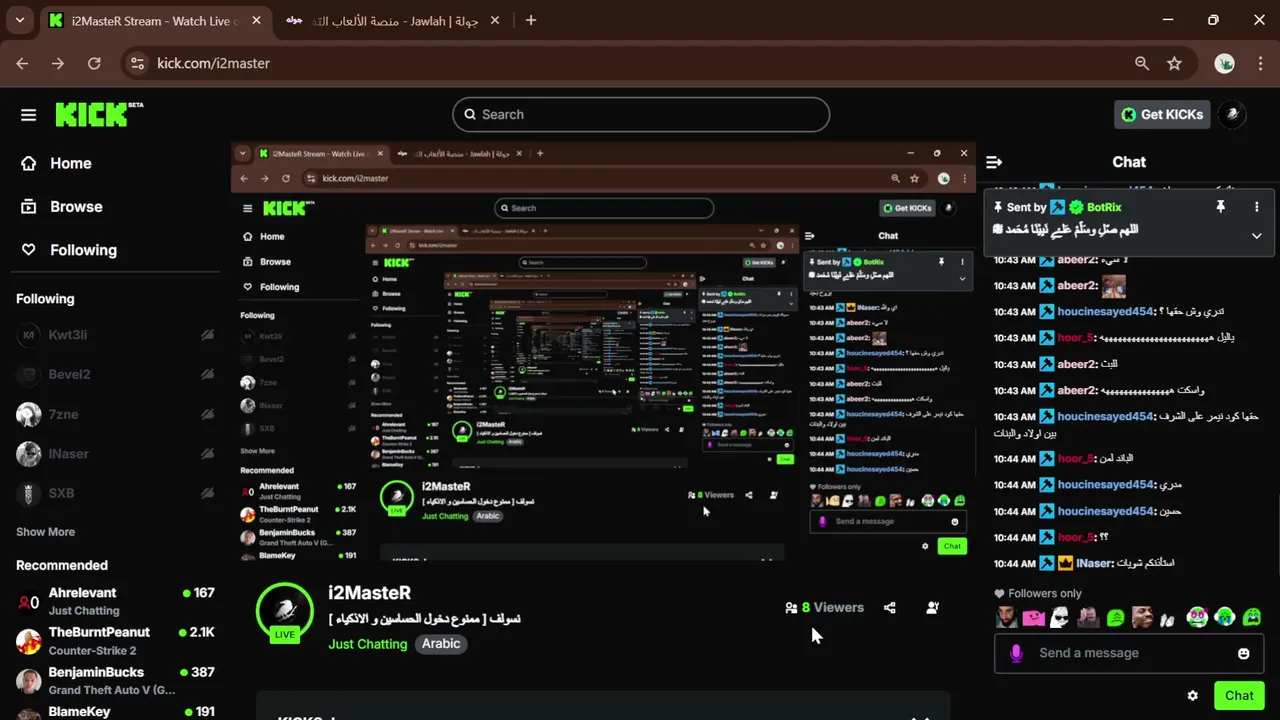This screenshot has width=1280, height=720.
Task: Click the Following heart icon
Action: pyautogui.click(x=29, y=250)
